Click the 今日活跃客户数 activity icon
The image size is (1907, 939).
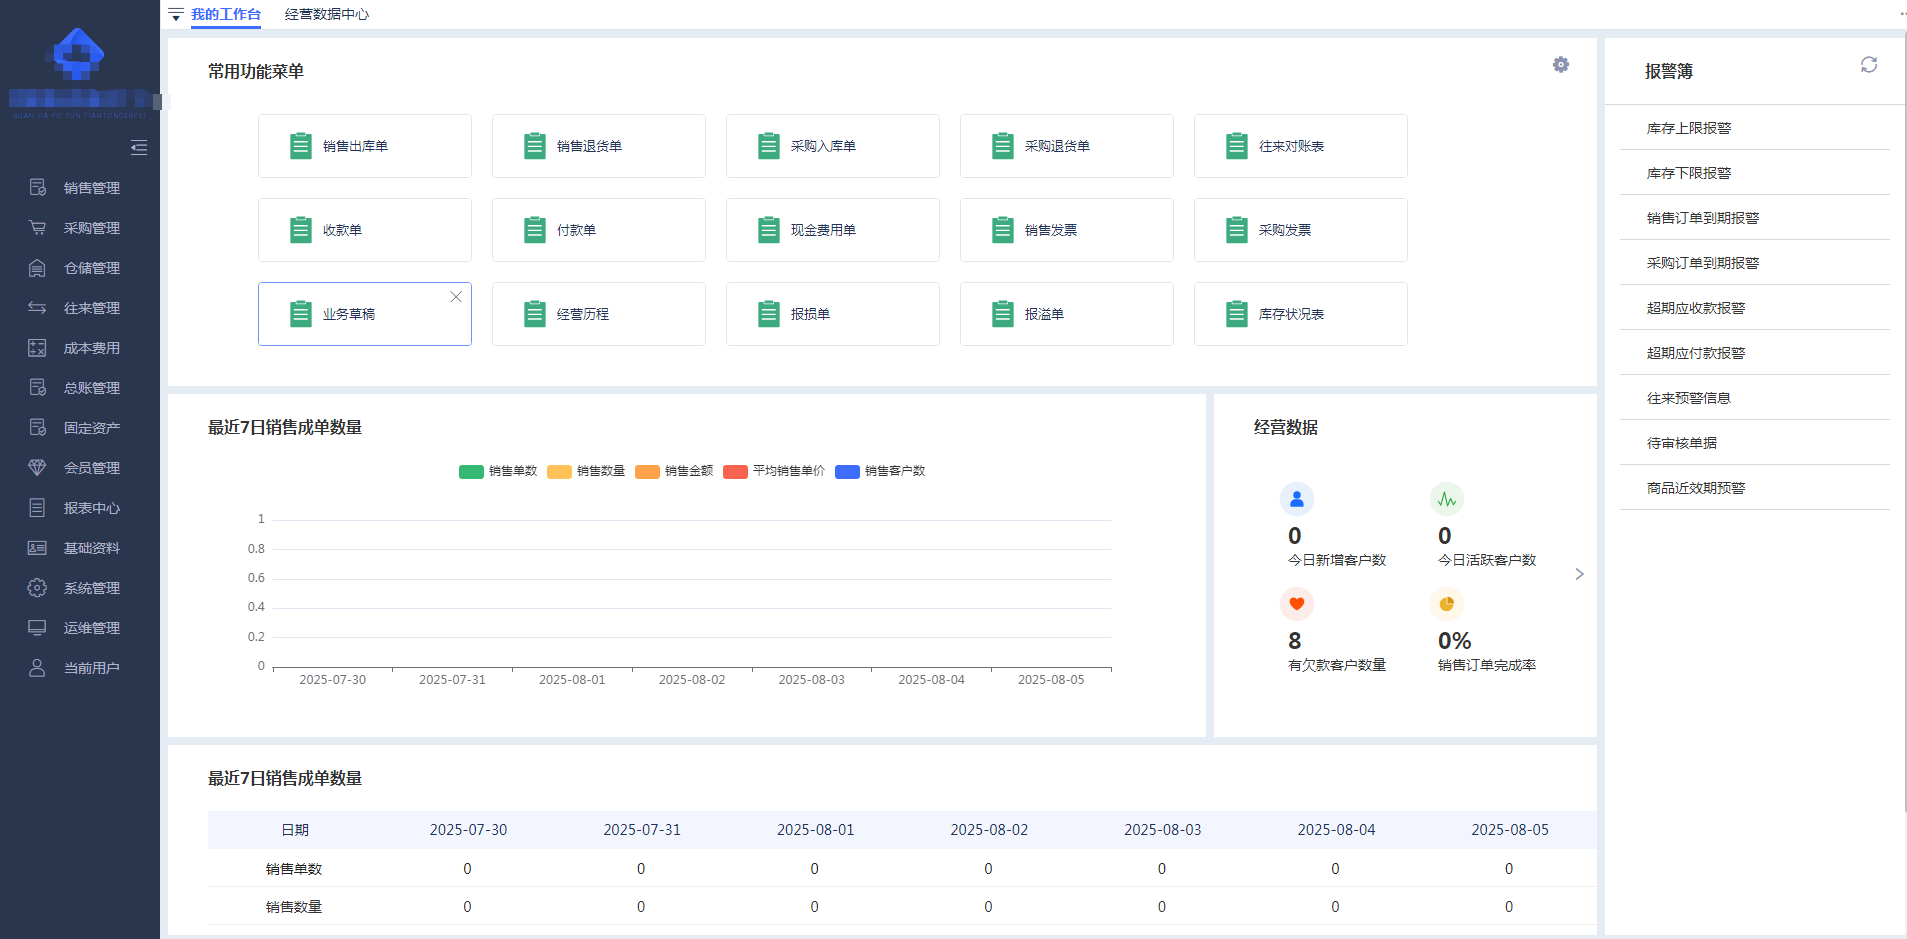coord(1446,499)
